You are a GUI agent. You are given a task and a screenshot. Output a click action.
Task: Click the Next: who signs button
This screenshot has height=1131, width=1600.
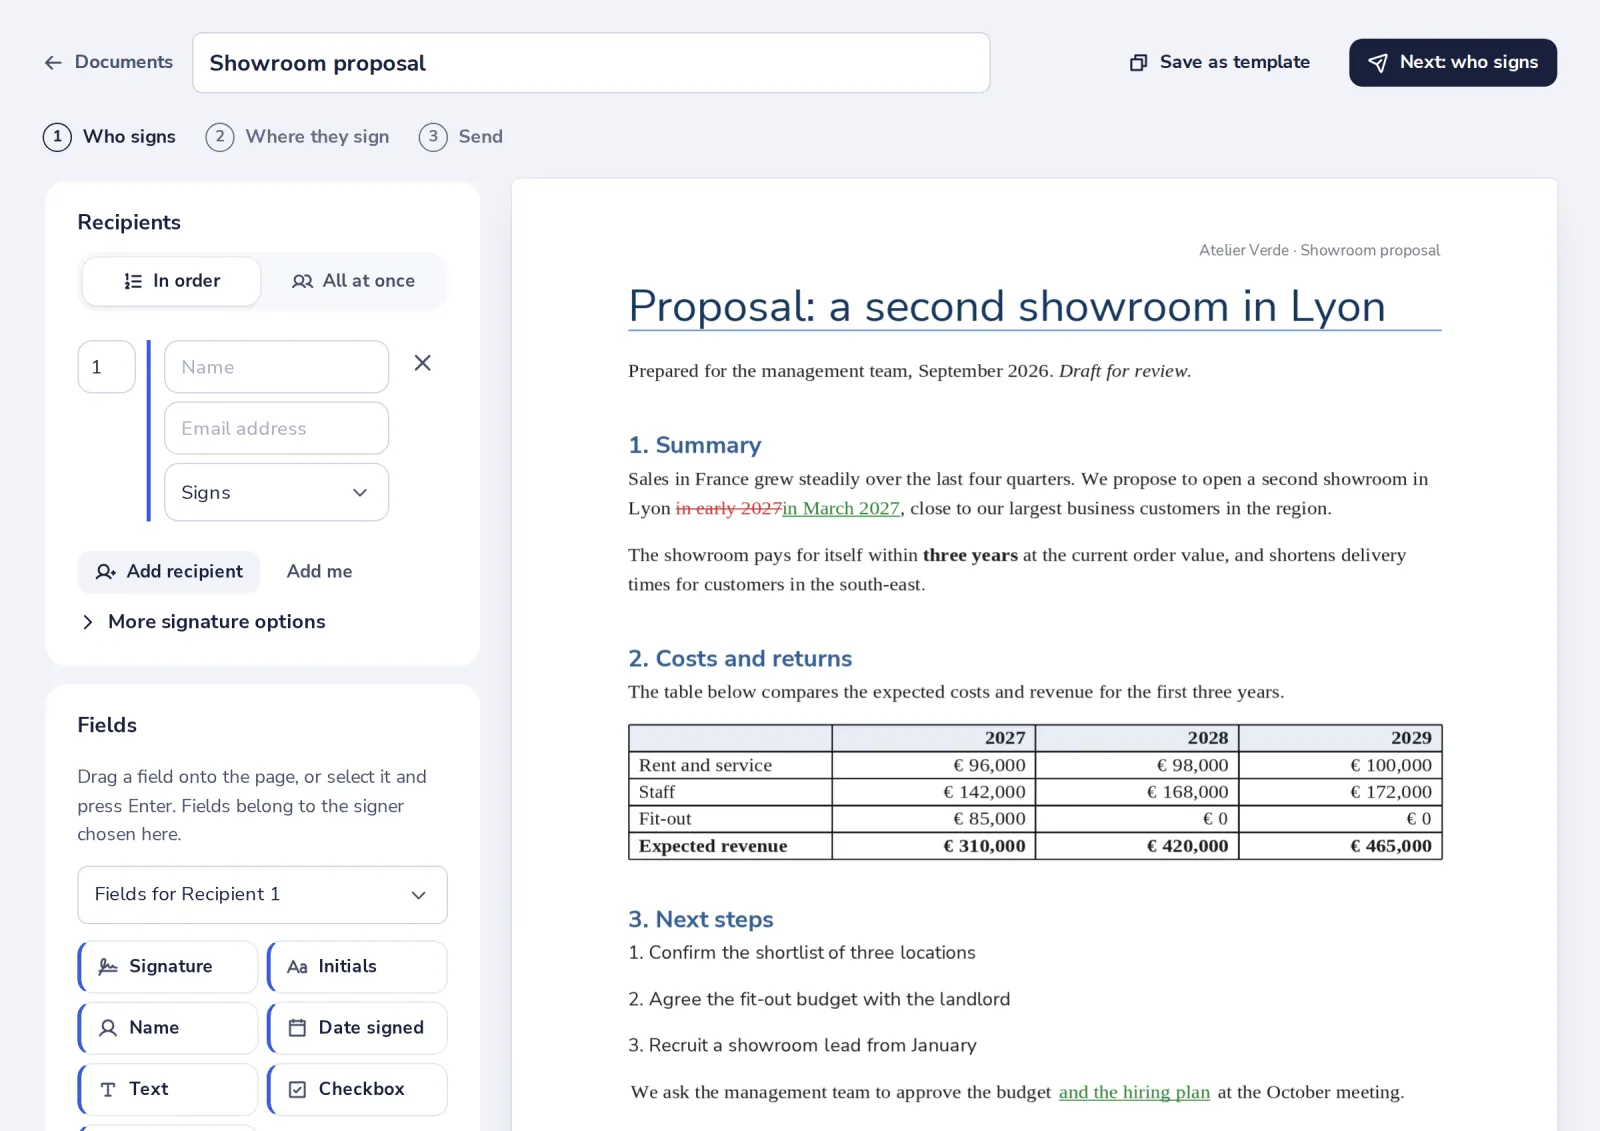[x=1452, y=62]
